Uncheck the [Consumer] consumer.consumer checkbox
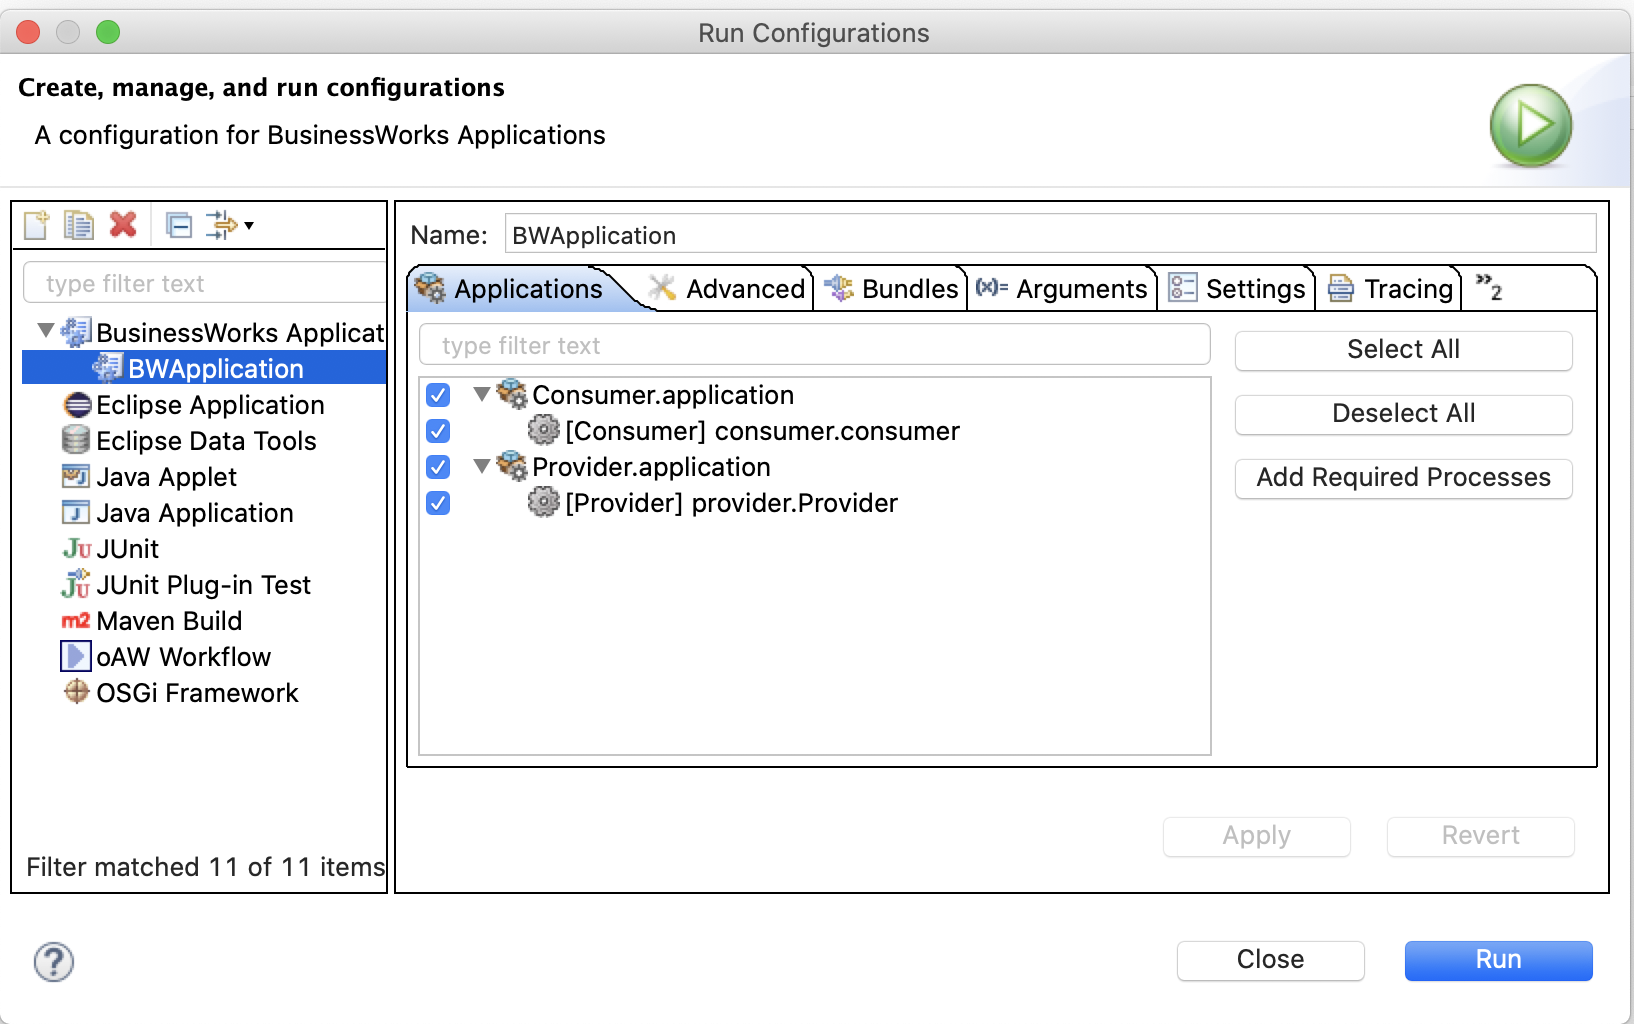This screenshot has width=1634, height=1024. coord(438,431)
